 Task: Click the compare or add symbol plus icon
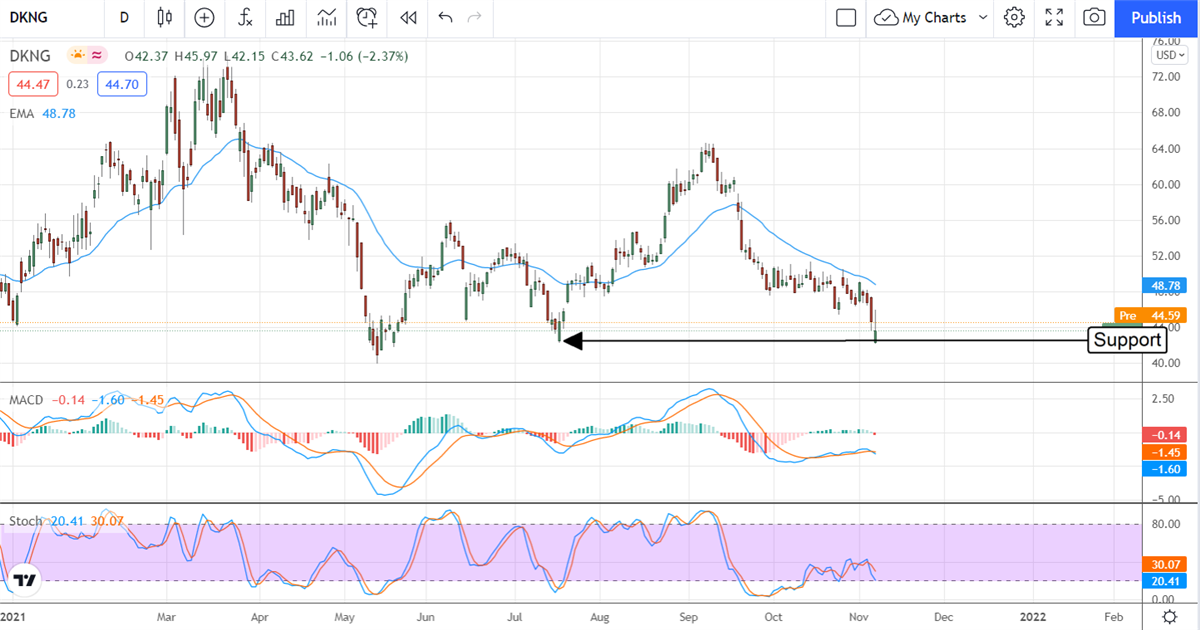204,17
